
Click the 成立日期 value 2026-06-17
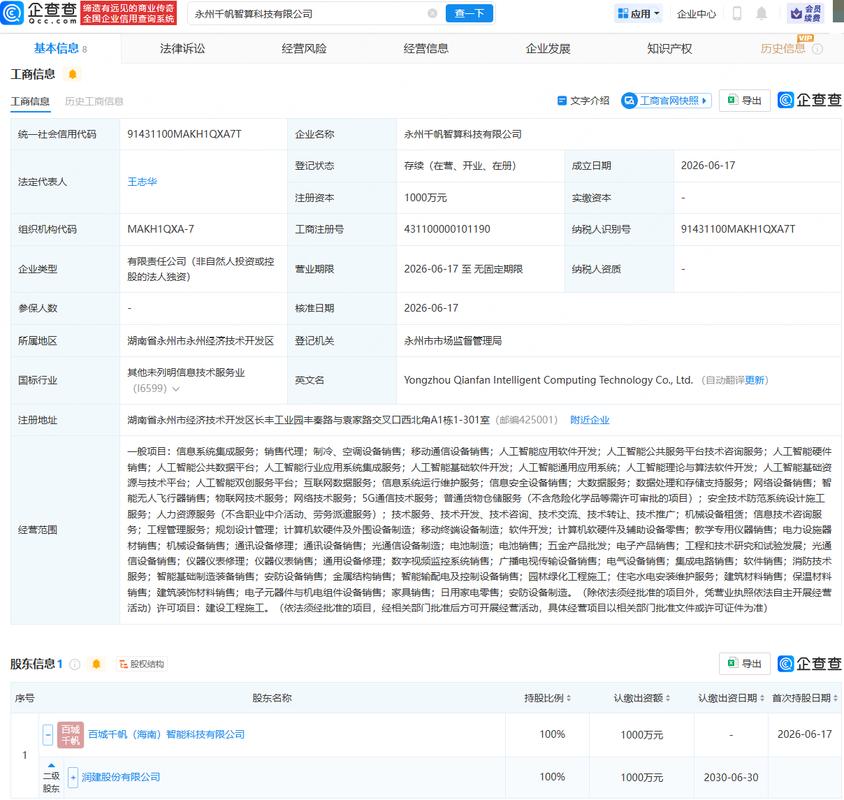[708, 166]
